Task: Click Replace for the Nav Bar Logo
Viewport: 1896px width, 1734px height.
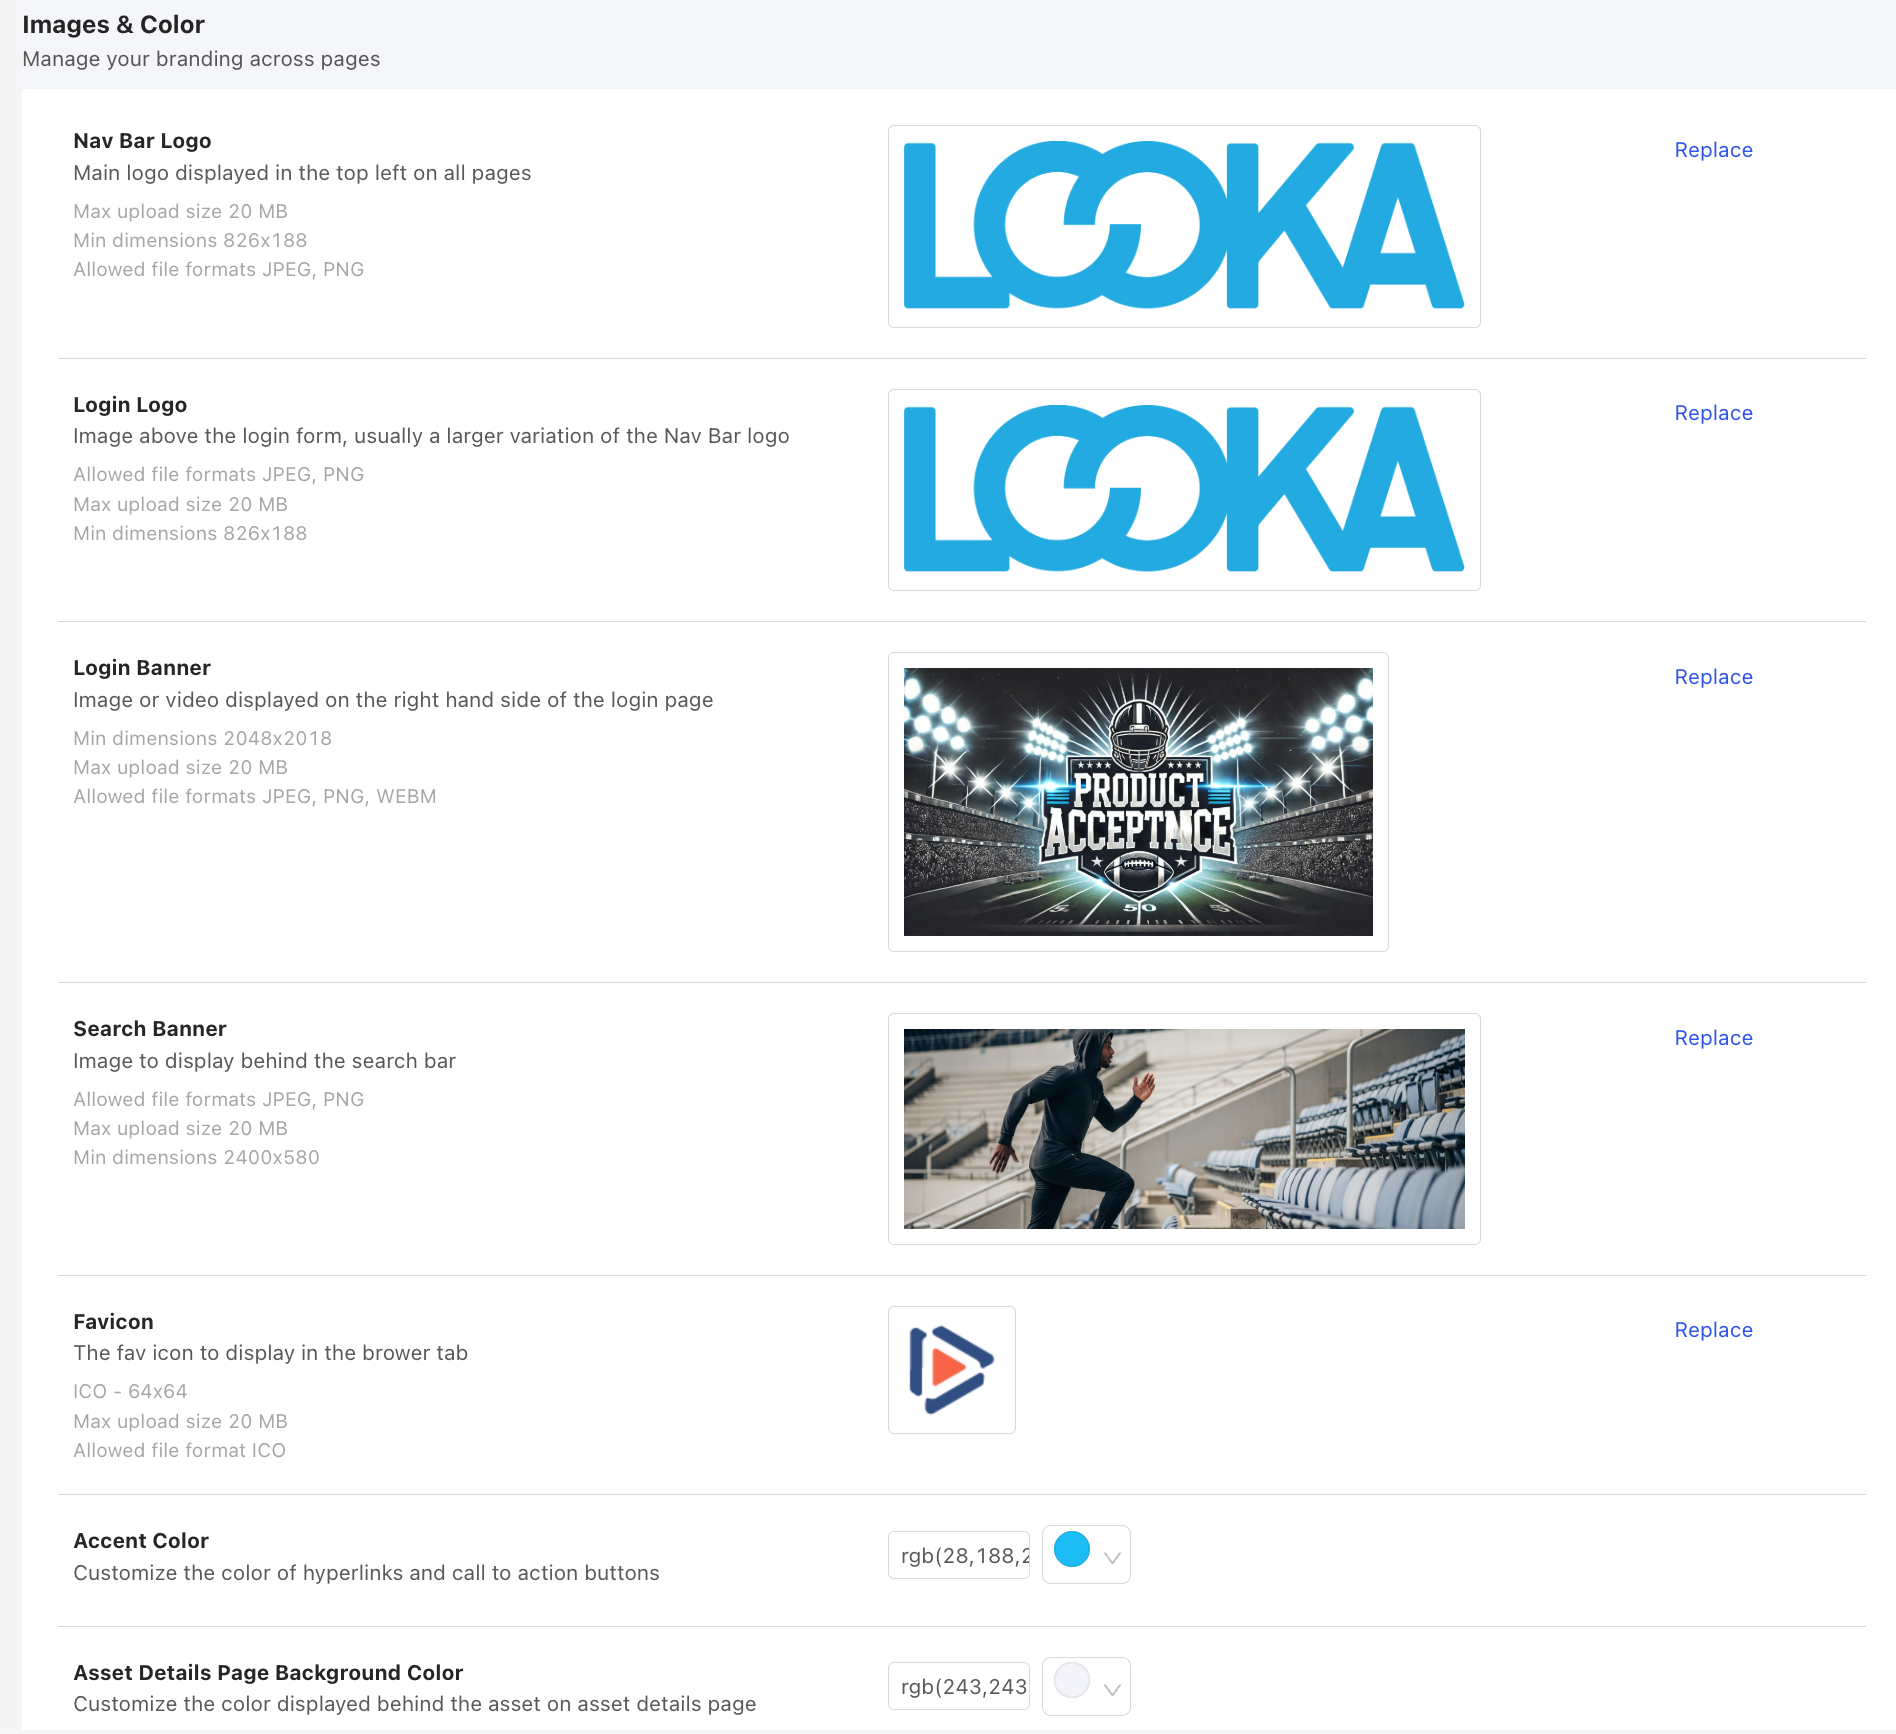Action: click(x=1713, y=150)
